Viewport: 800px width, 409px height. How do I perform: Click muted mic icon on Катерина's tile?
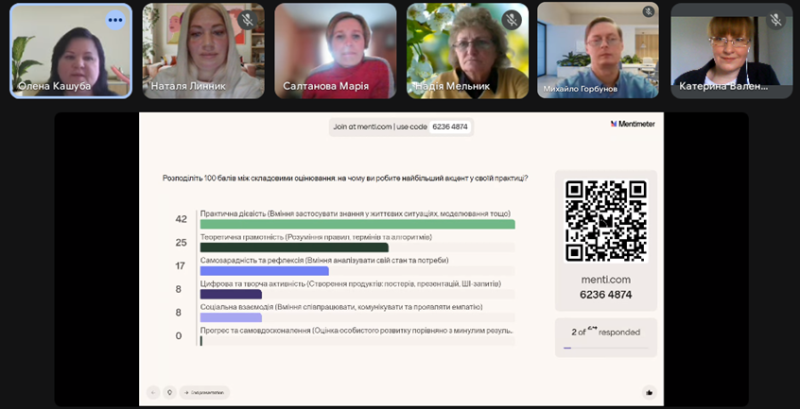(775, 19)
